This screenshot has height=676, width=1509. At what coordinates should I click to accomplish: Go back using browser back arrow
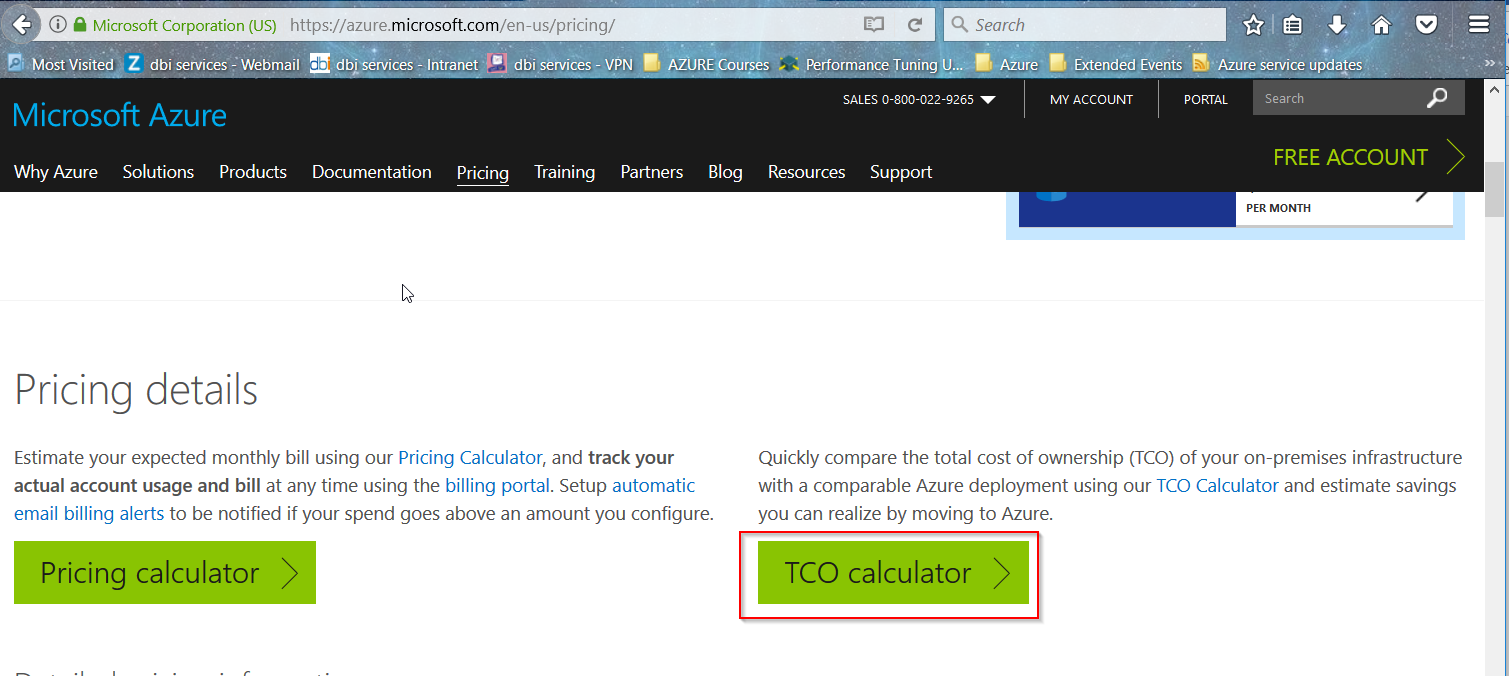pyautogui.click(x=21, y=25)
